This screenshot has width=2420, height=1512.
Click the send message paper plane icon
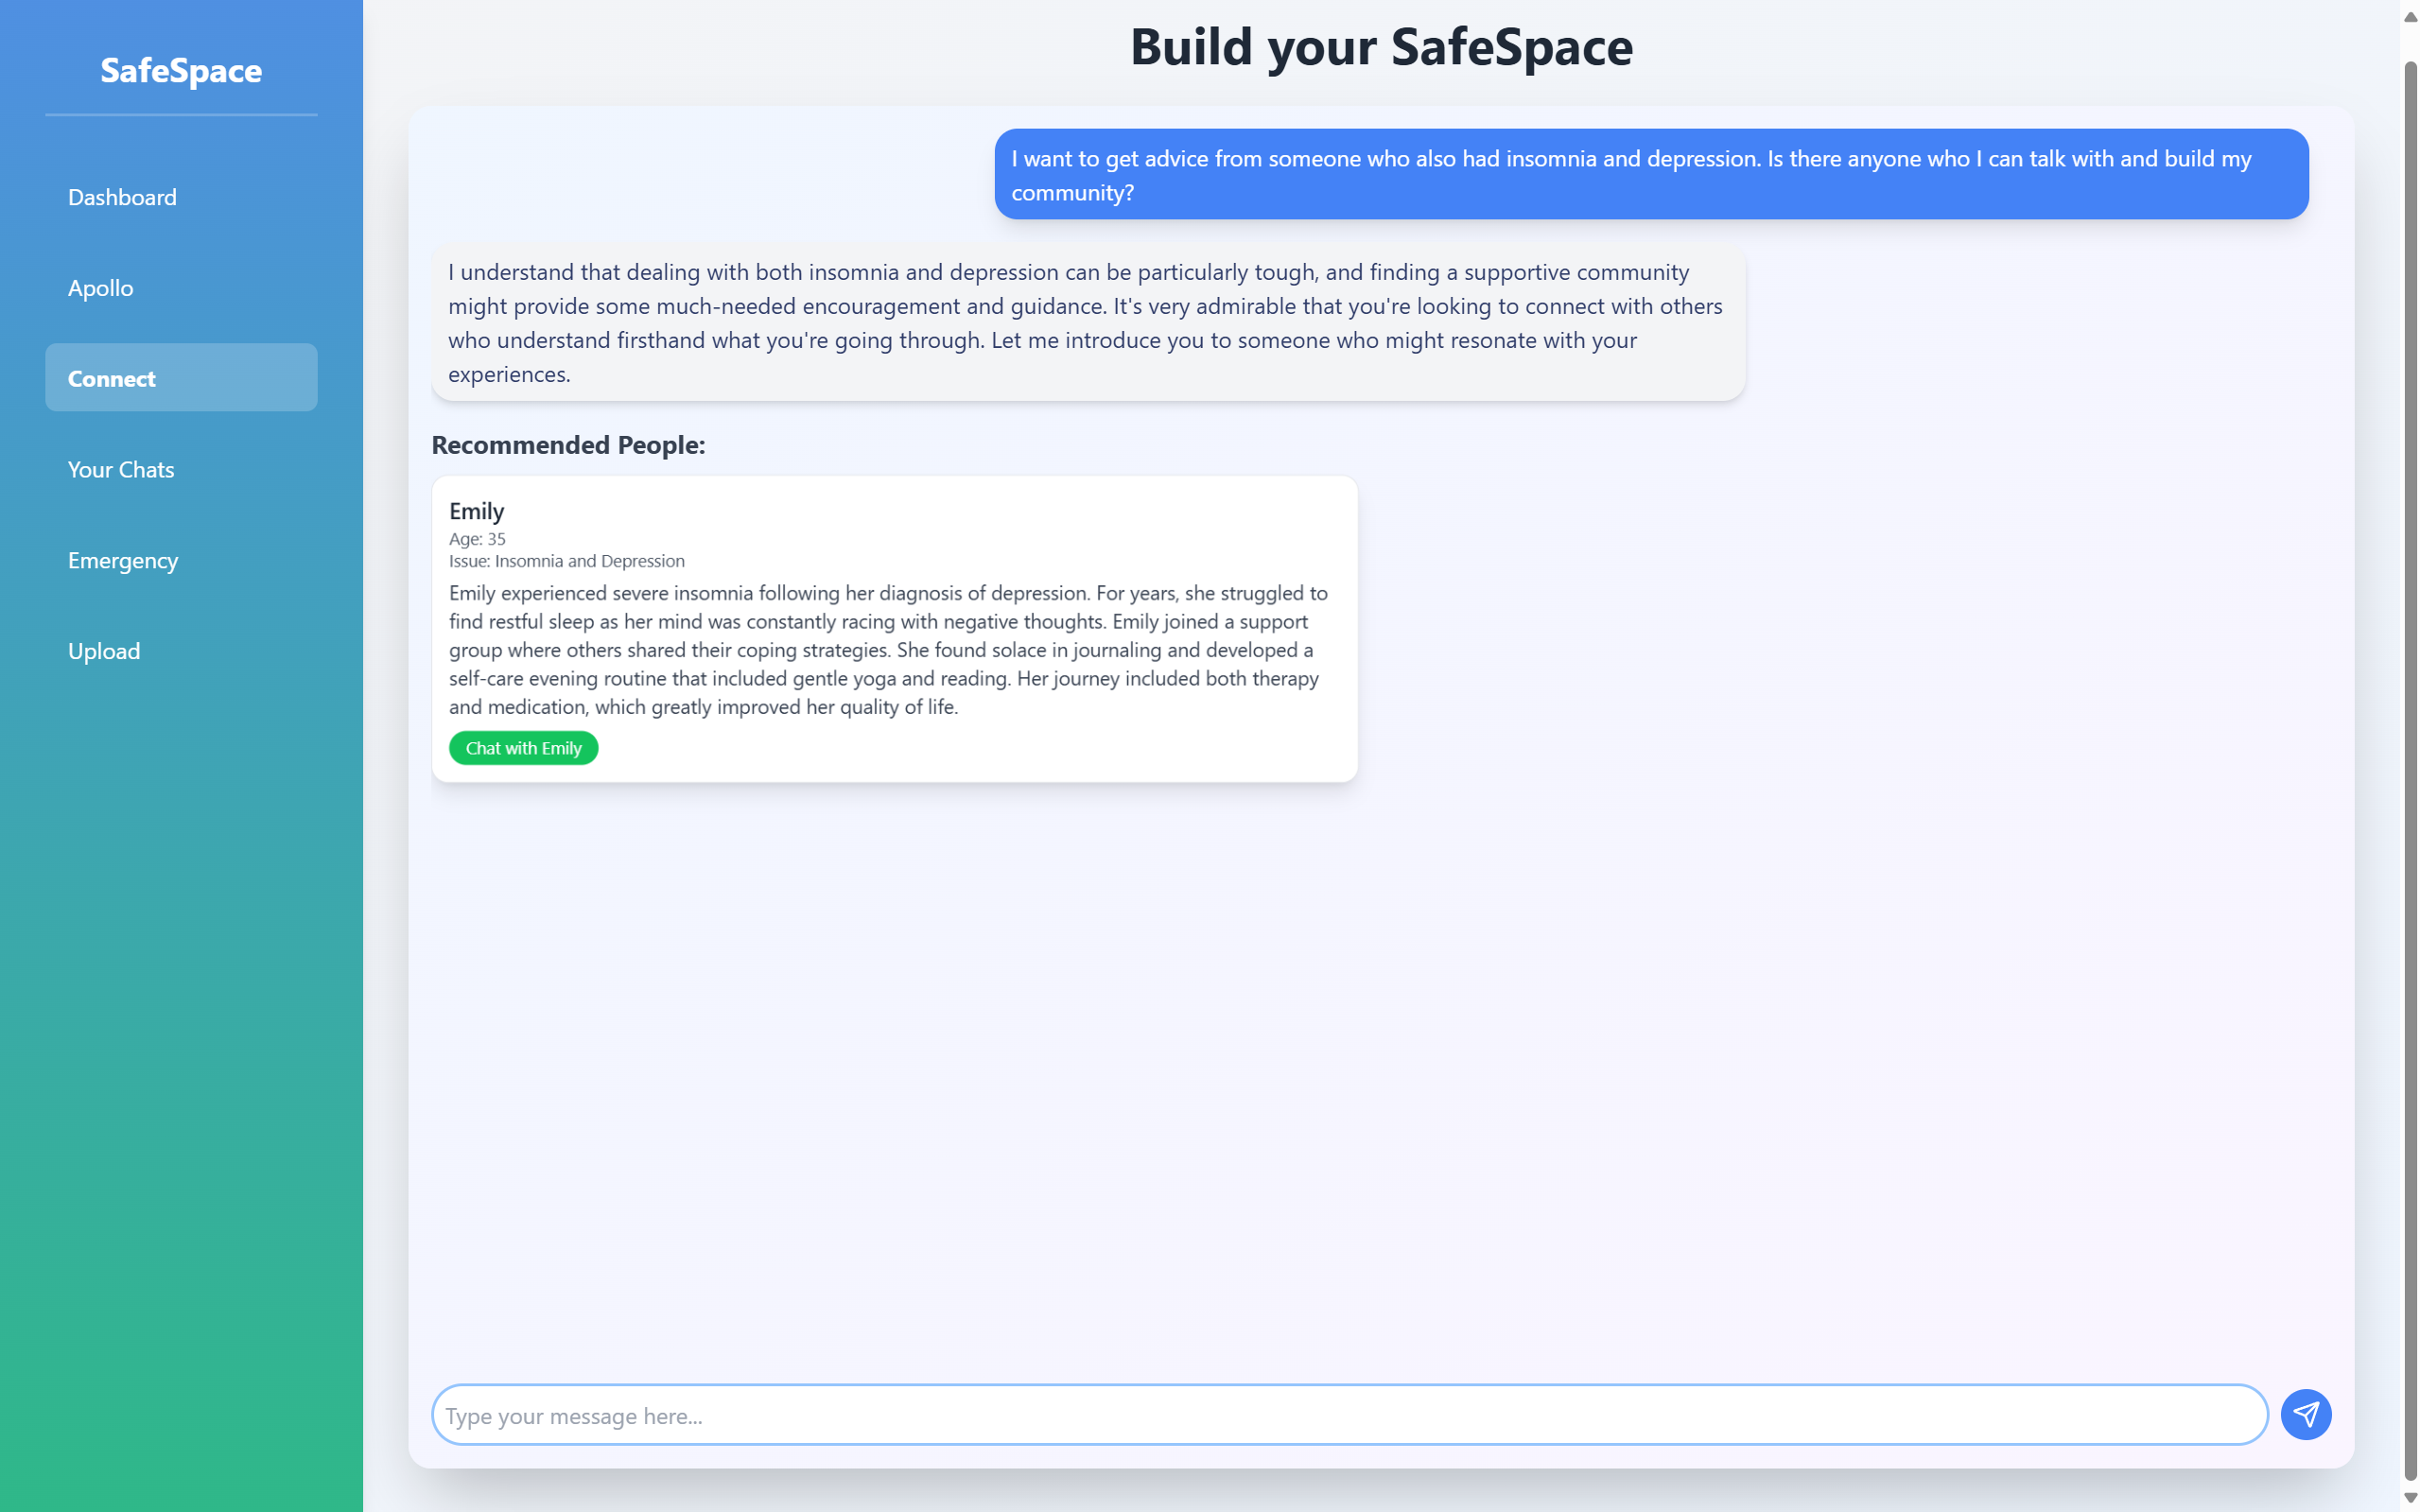point(2305,1414)
